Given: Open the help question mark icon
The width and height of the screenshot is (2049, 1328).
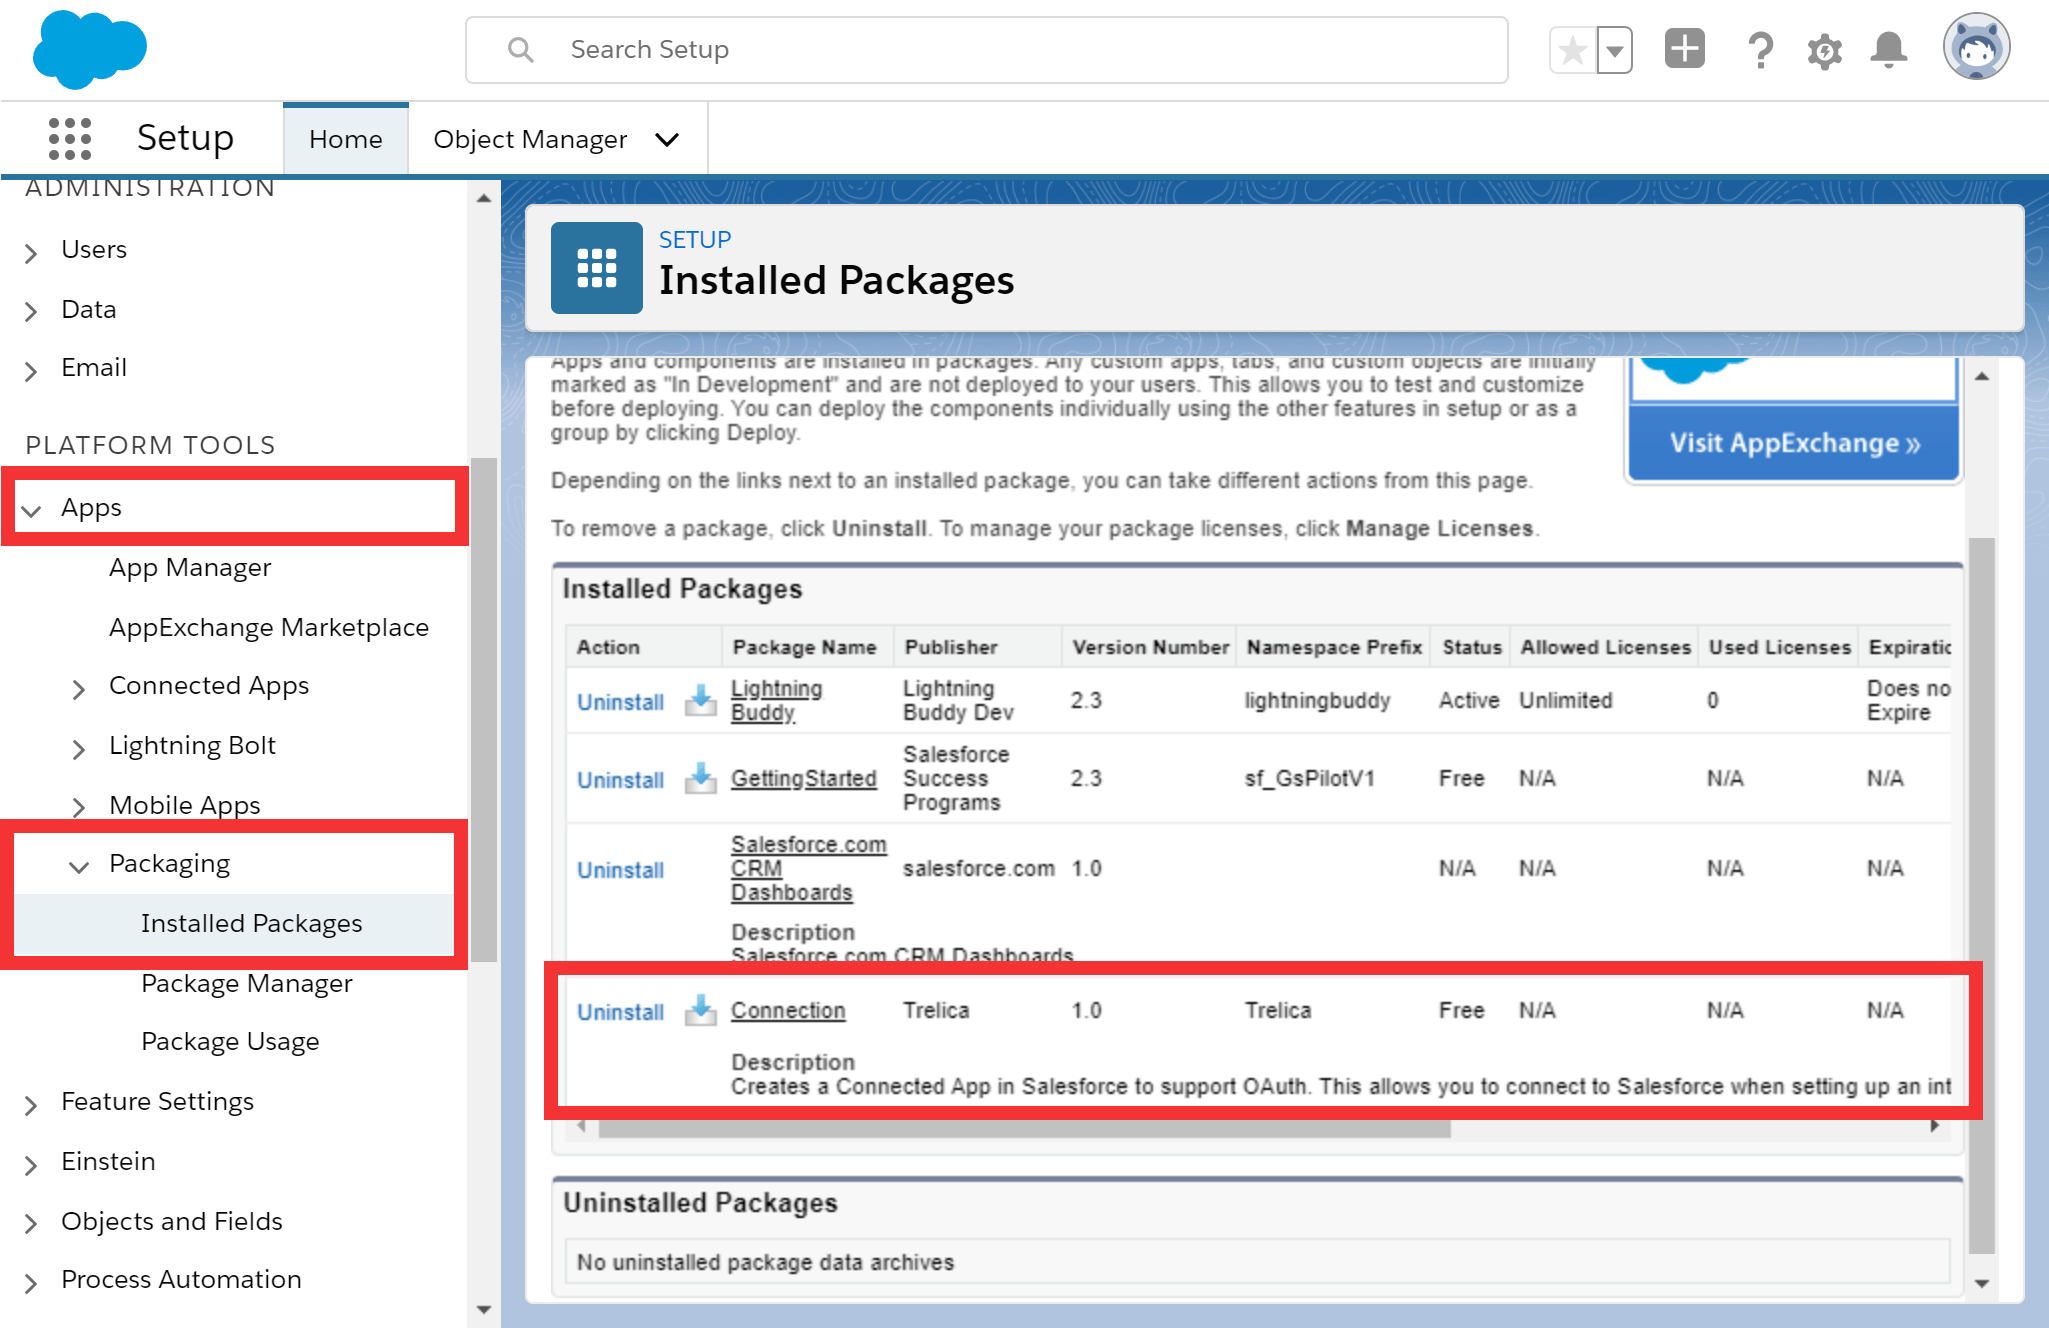Looking at the screenshot, I should [1760, 50].
